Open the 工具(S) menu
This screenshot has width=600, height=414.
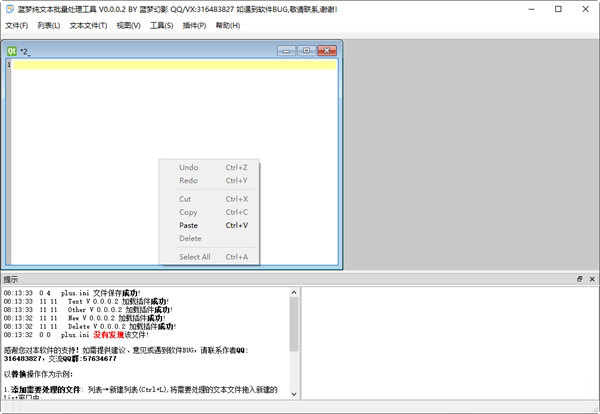161,26
